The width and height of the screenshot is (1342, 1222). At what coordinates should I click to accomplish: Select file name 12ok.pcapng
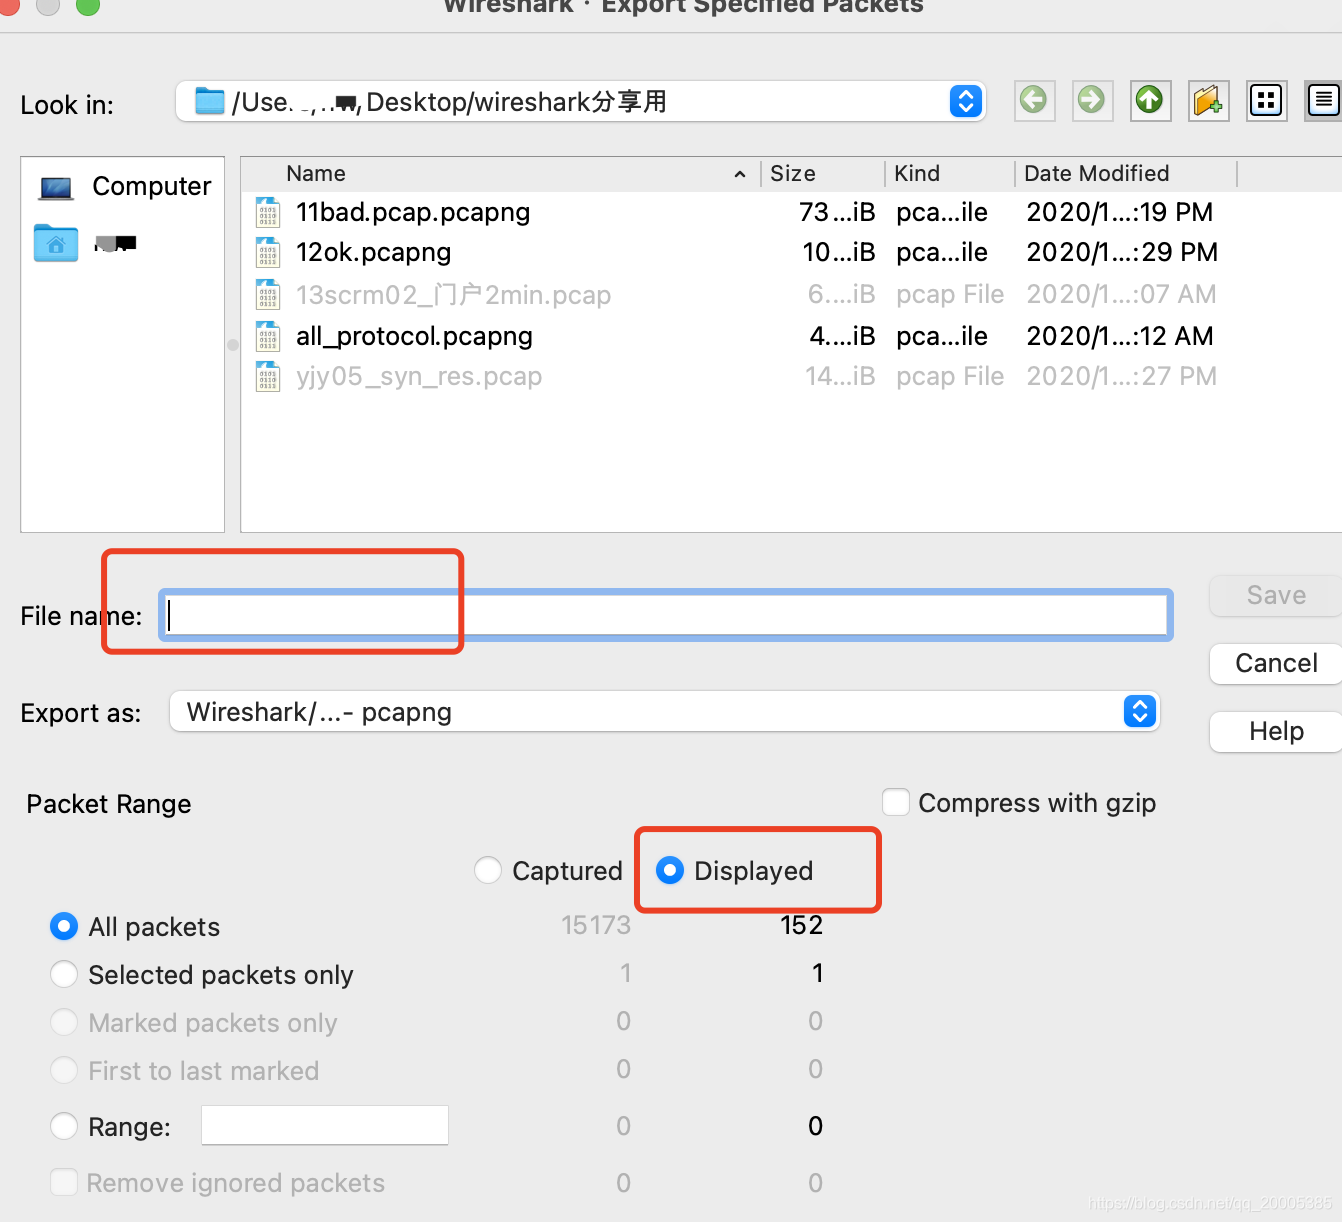point(374,252)
